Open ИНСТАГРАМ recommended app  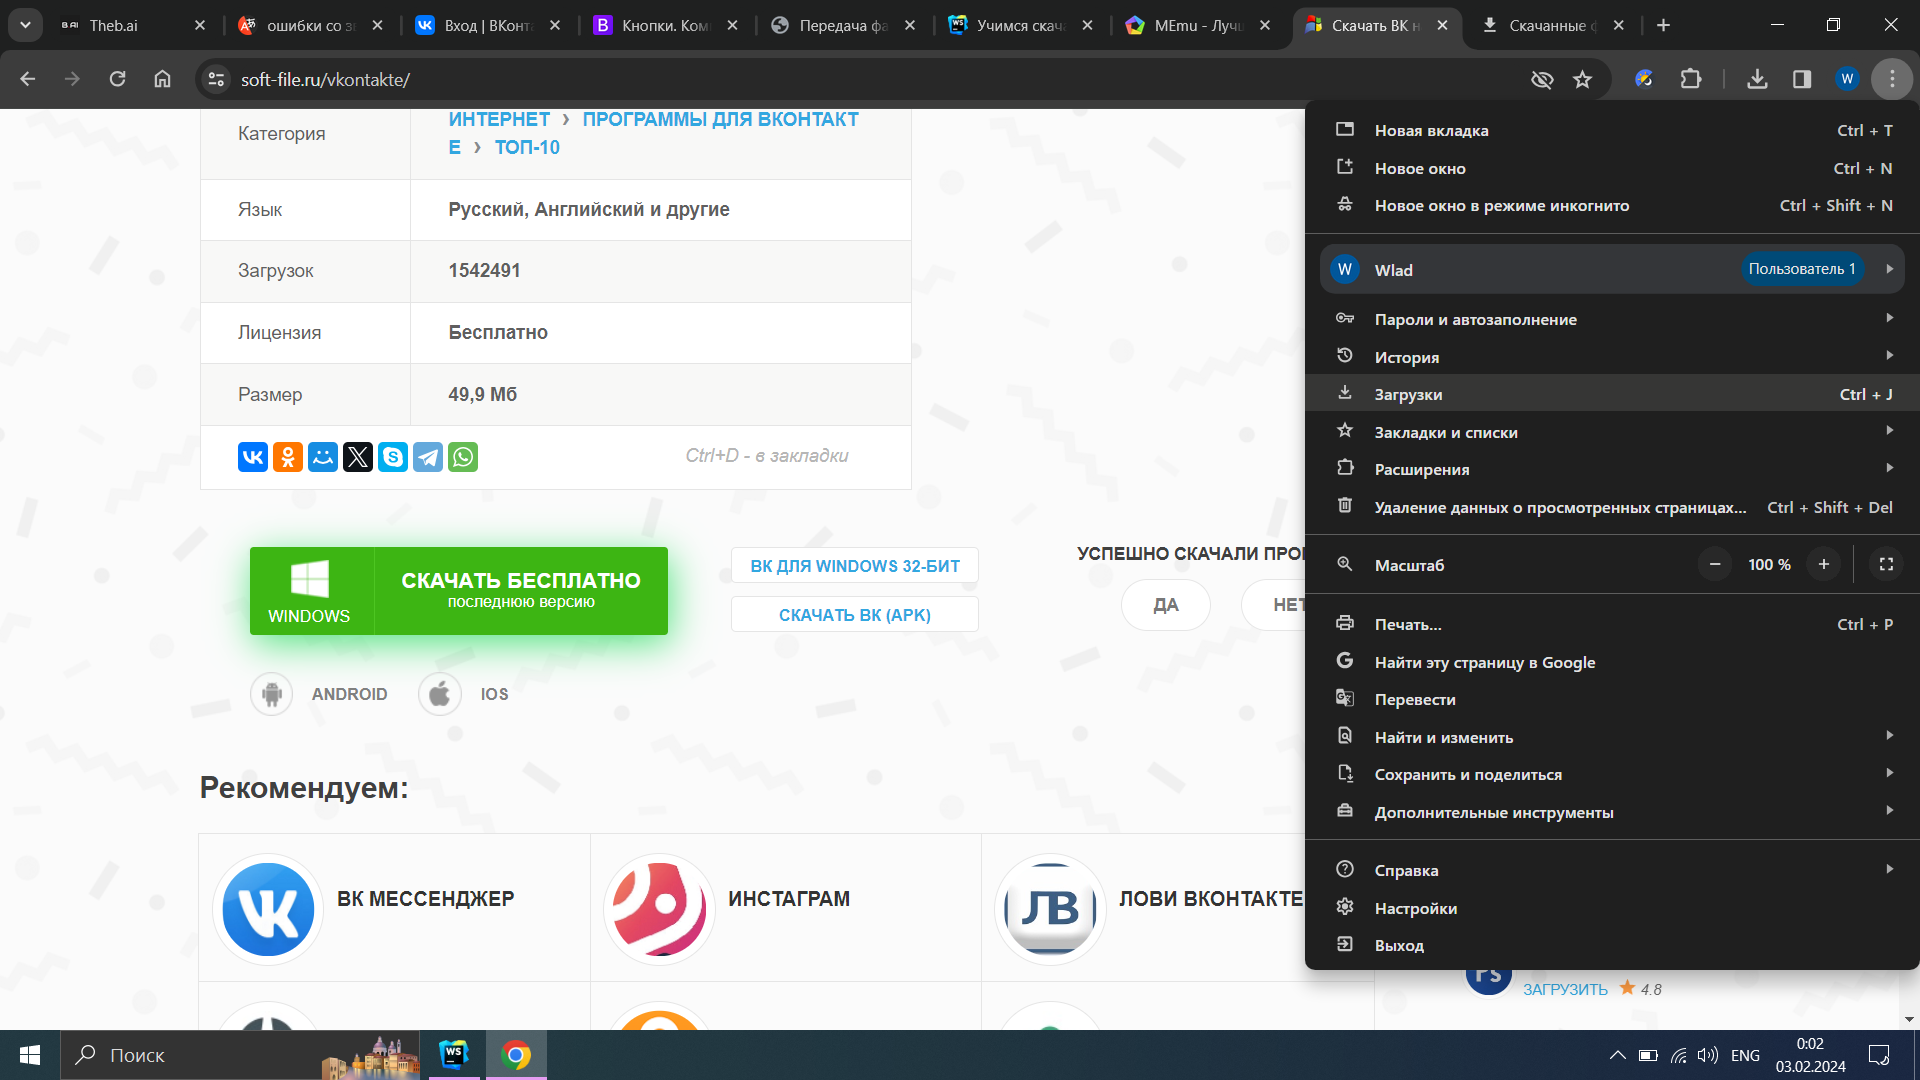pyautogui.click(x=786, y=908)
